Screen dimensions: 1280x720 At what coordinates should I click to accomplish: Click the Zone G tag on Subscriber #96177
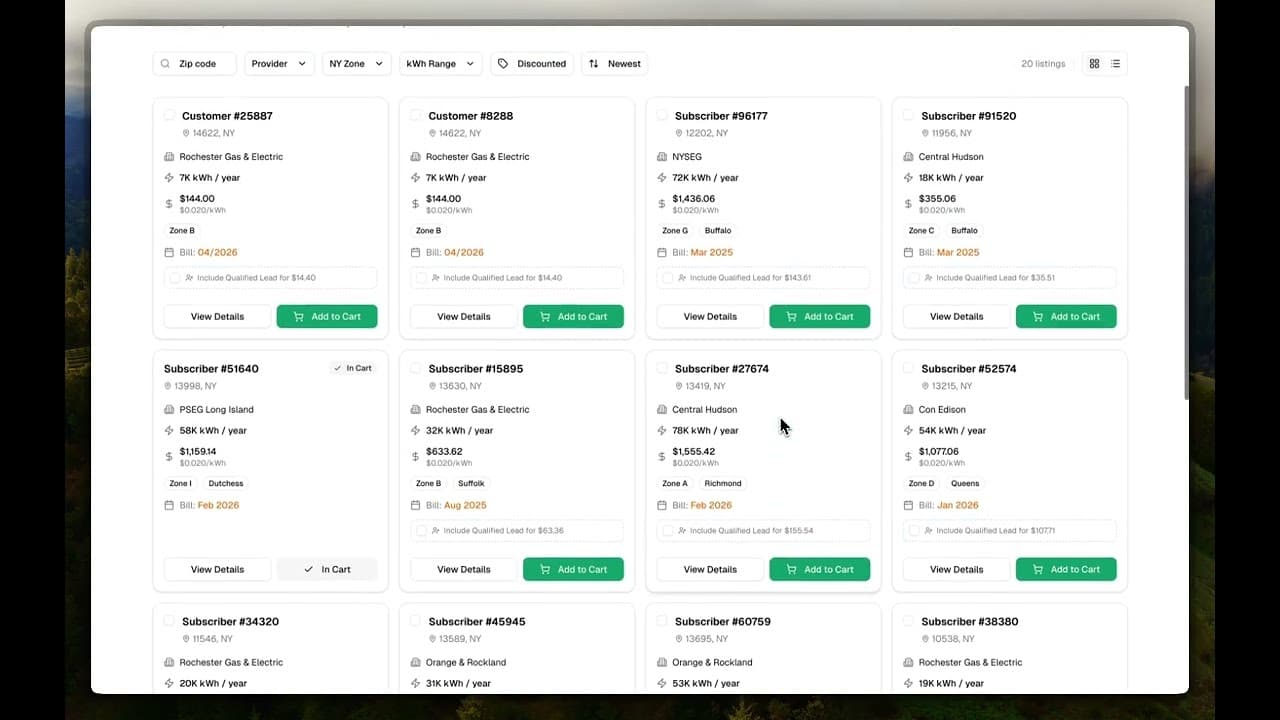675,231
